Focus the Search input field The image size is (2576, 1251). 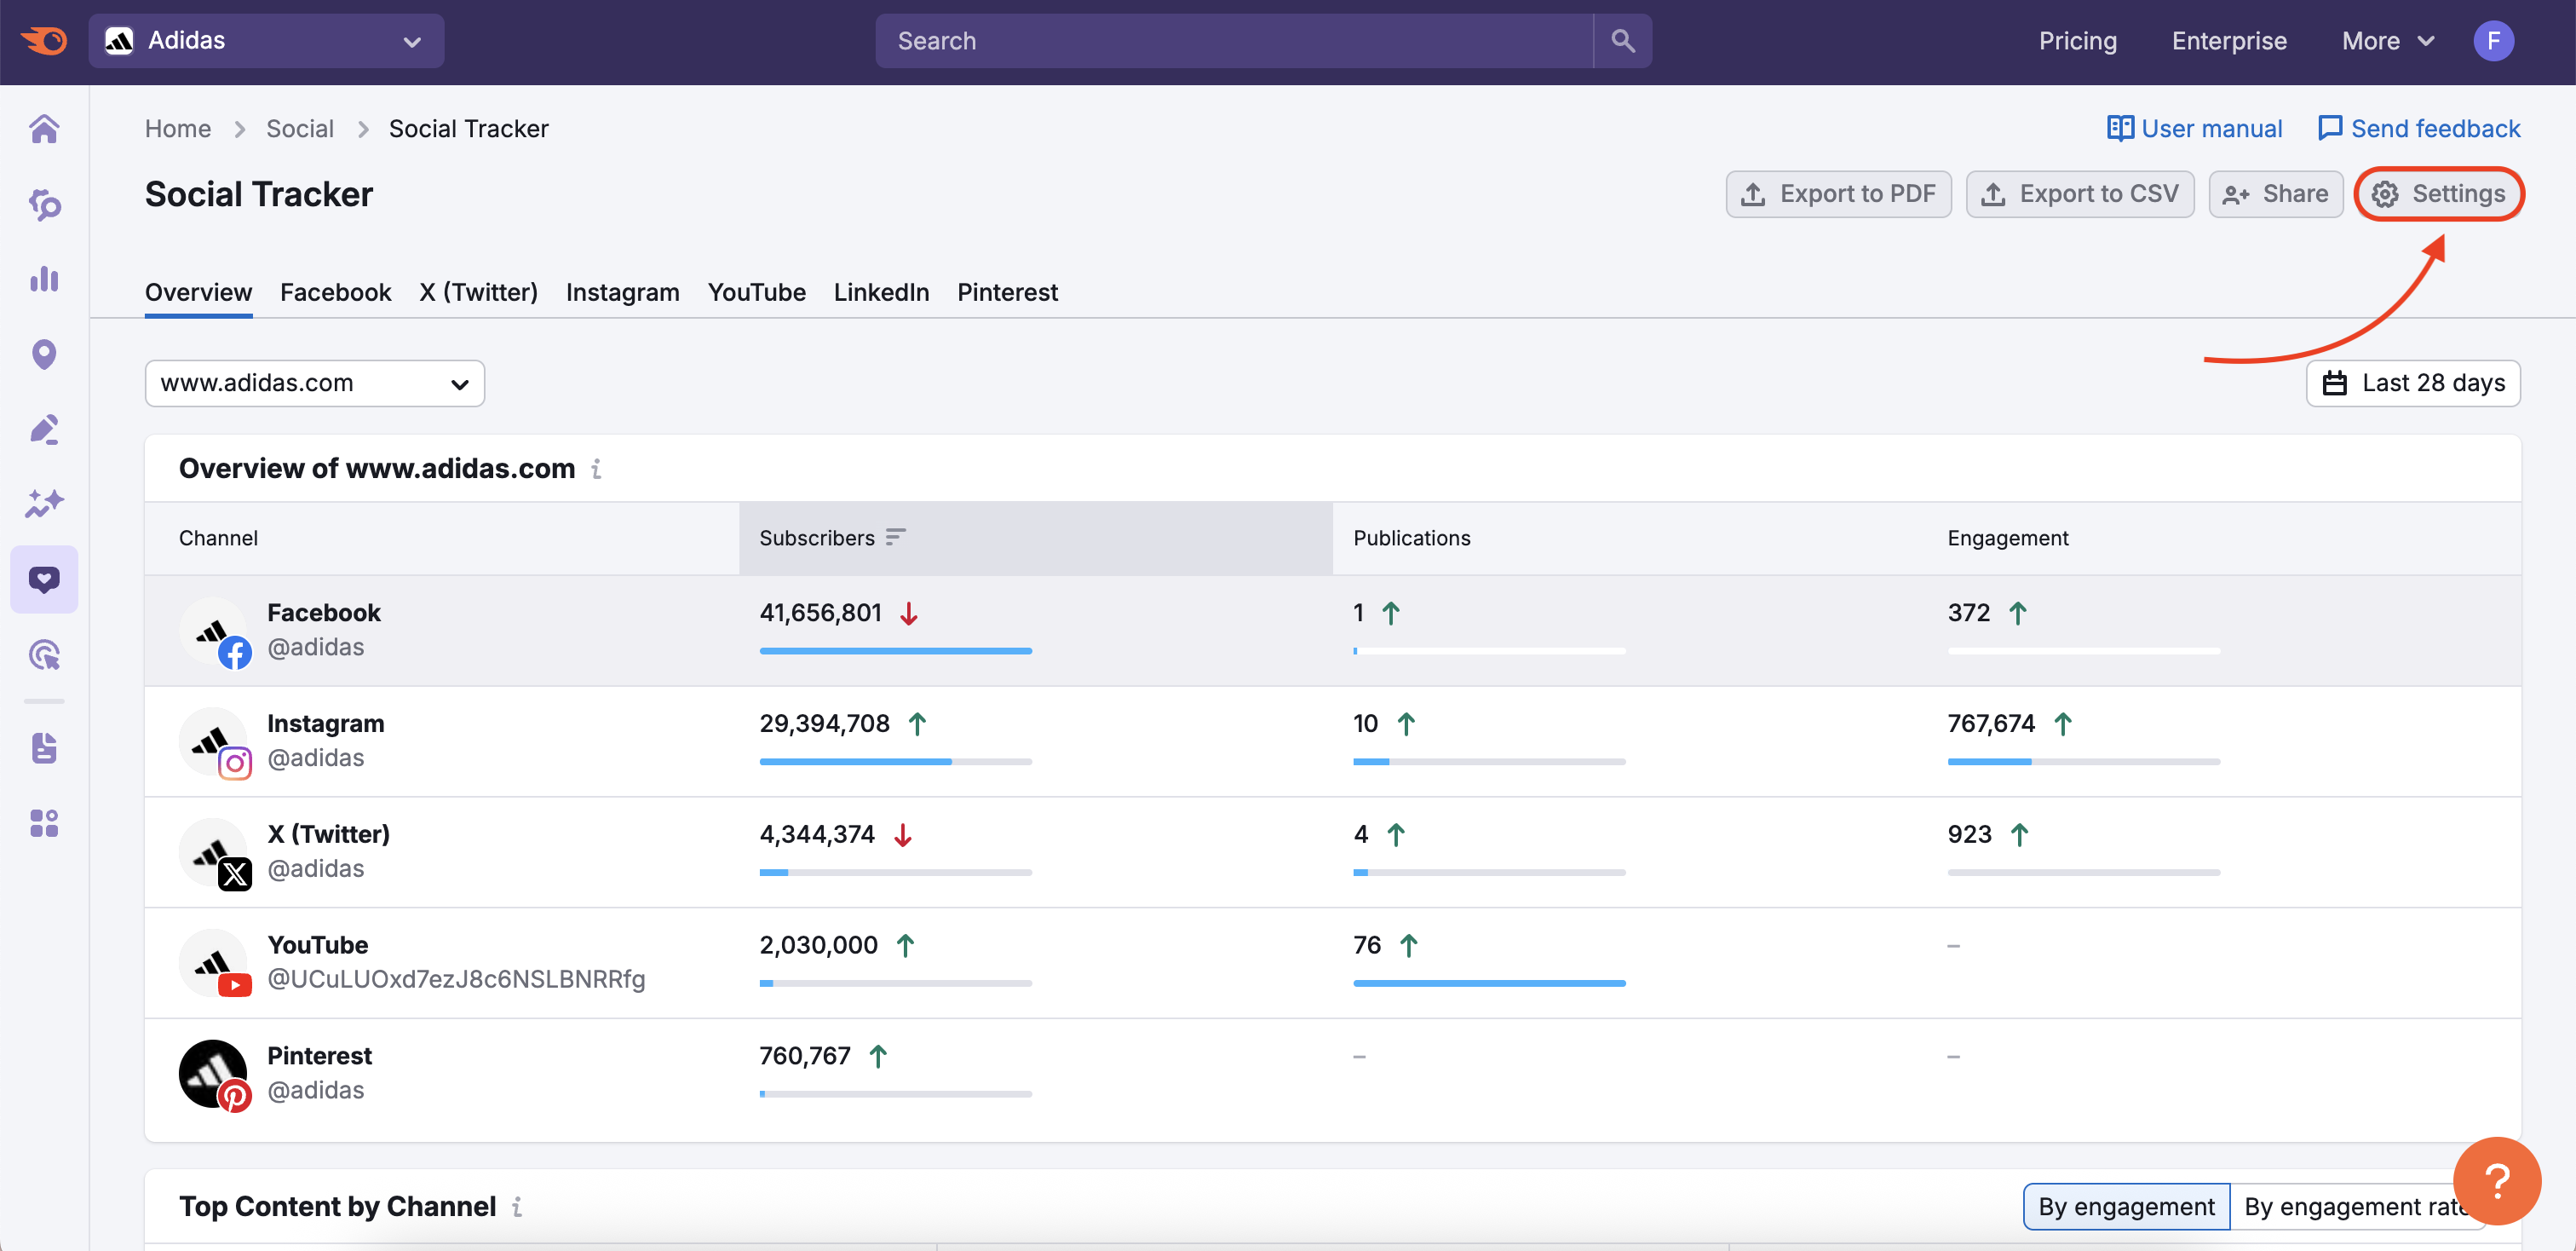click(1234, 41)
